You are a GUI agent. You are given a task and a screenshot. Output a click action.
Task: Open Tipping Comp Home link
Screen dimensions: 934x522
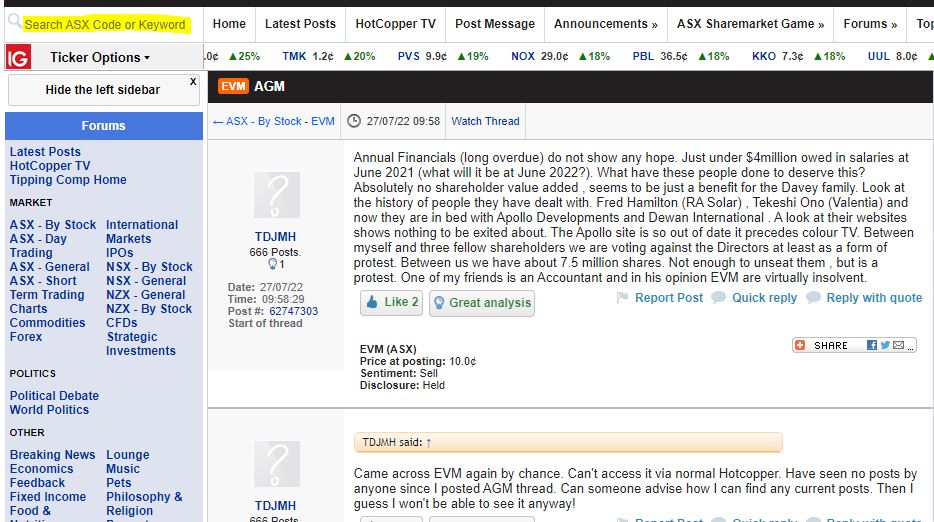coord(68,180)
